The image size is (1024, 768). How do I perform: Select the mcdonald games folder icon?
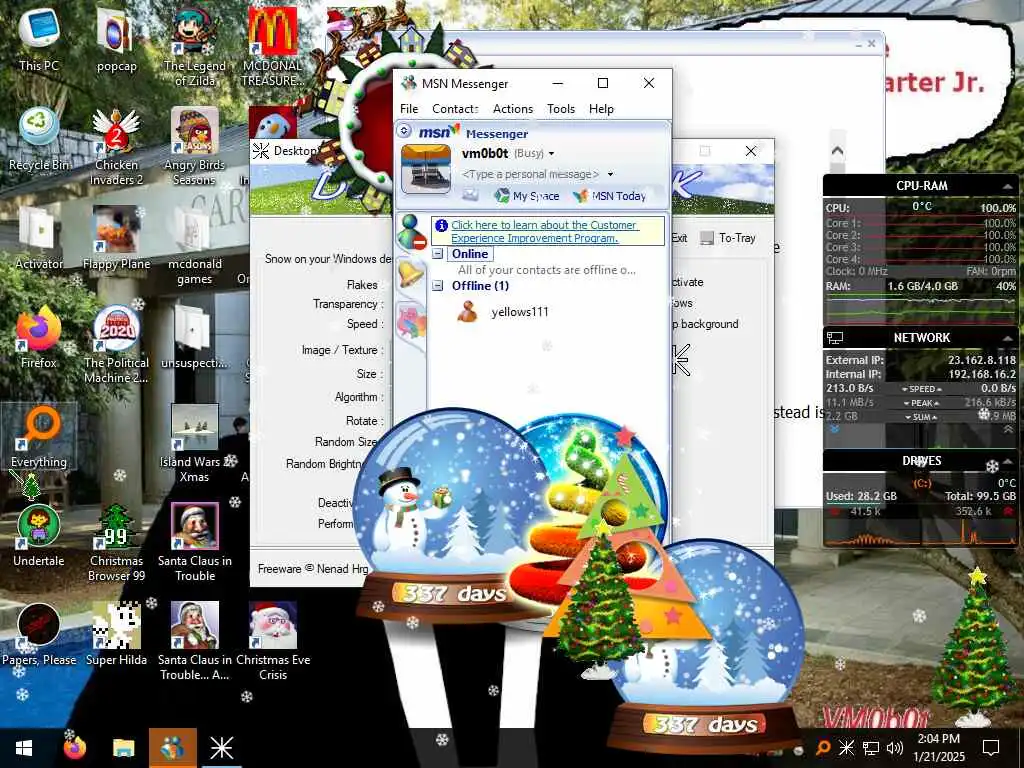point(195,246)
